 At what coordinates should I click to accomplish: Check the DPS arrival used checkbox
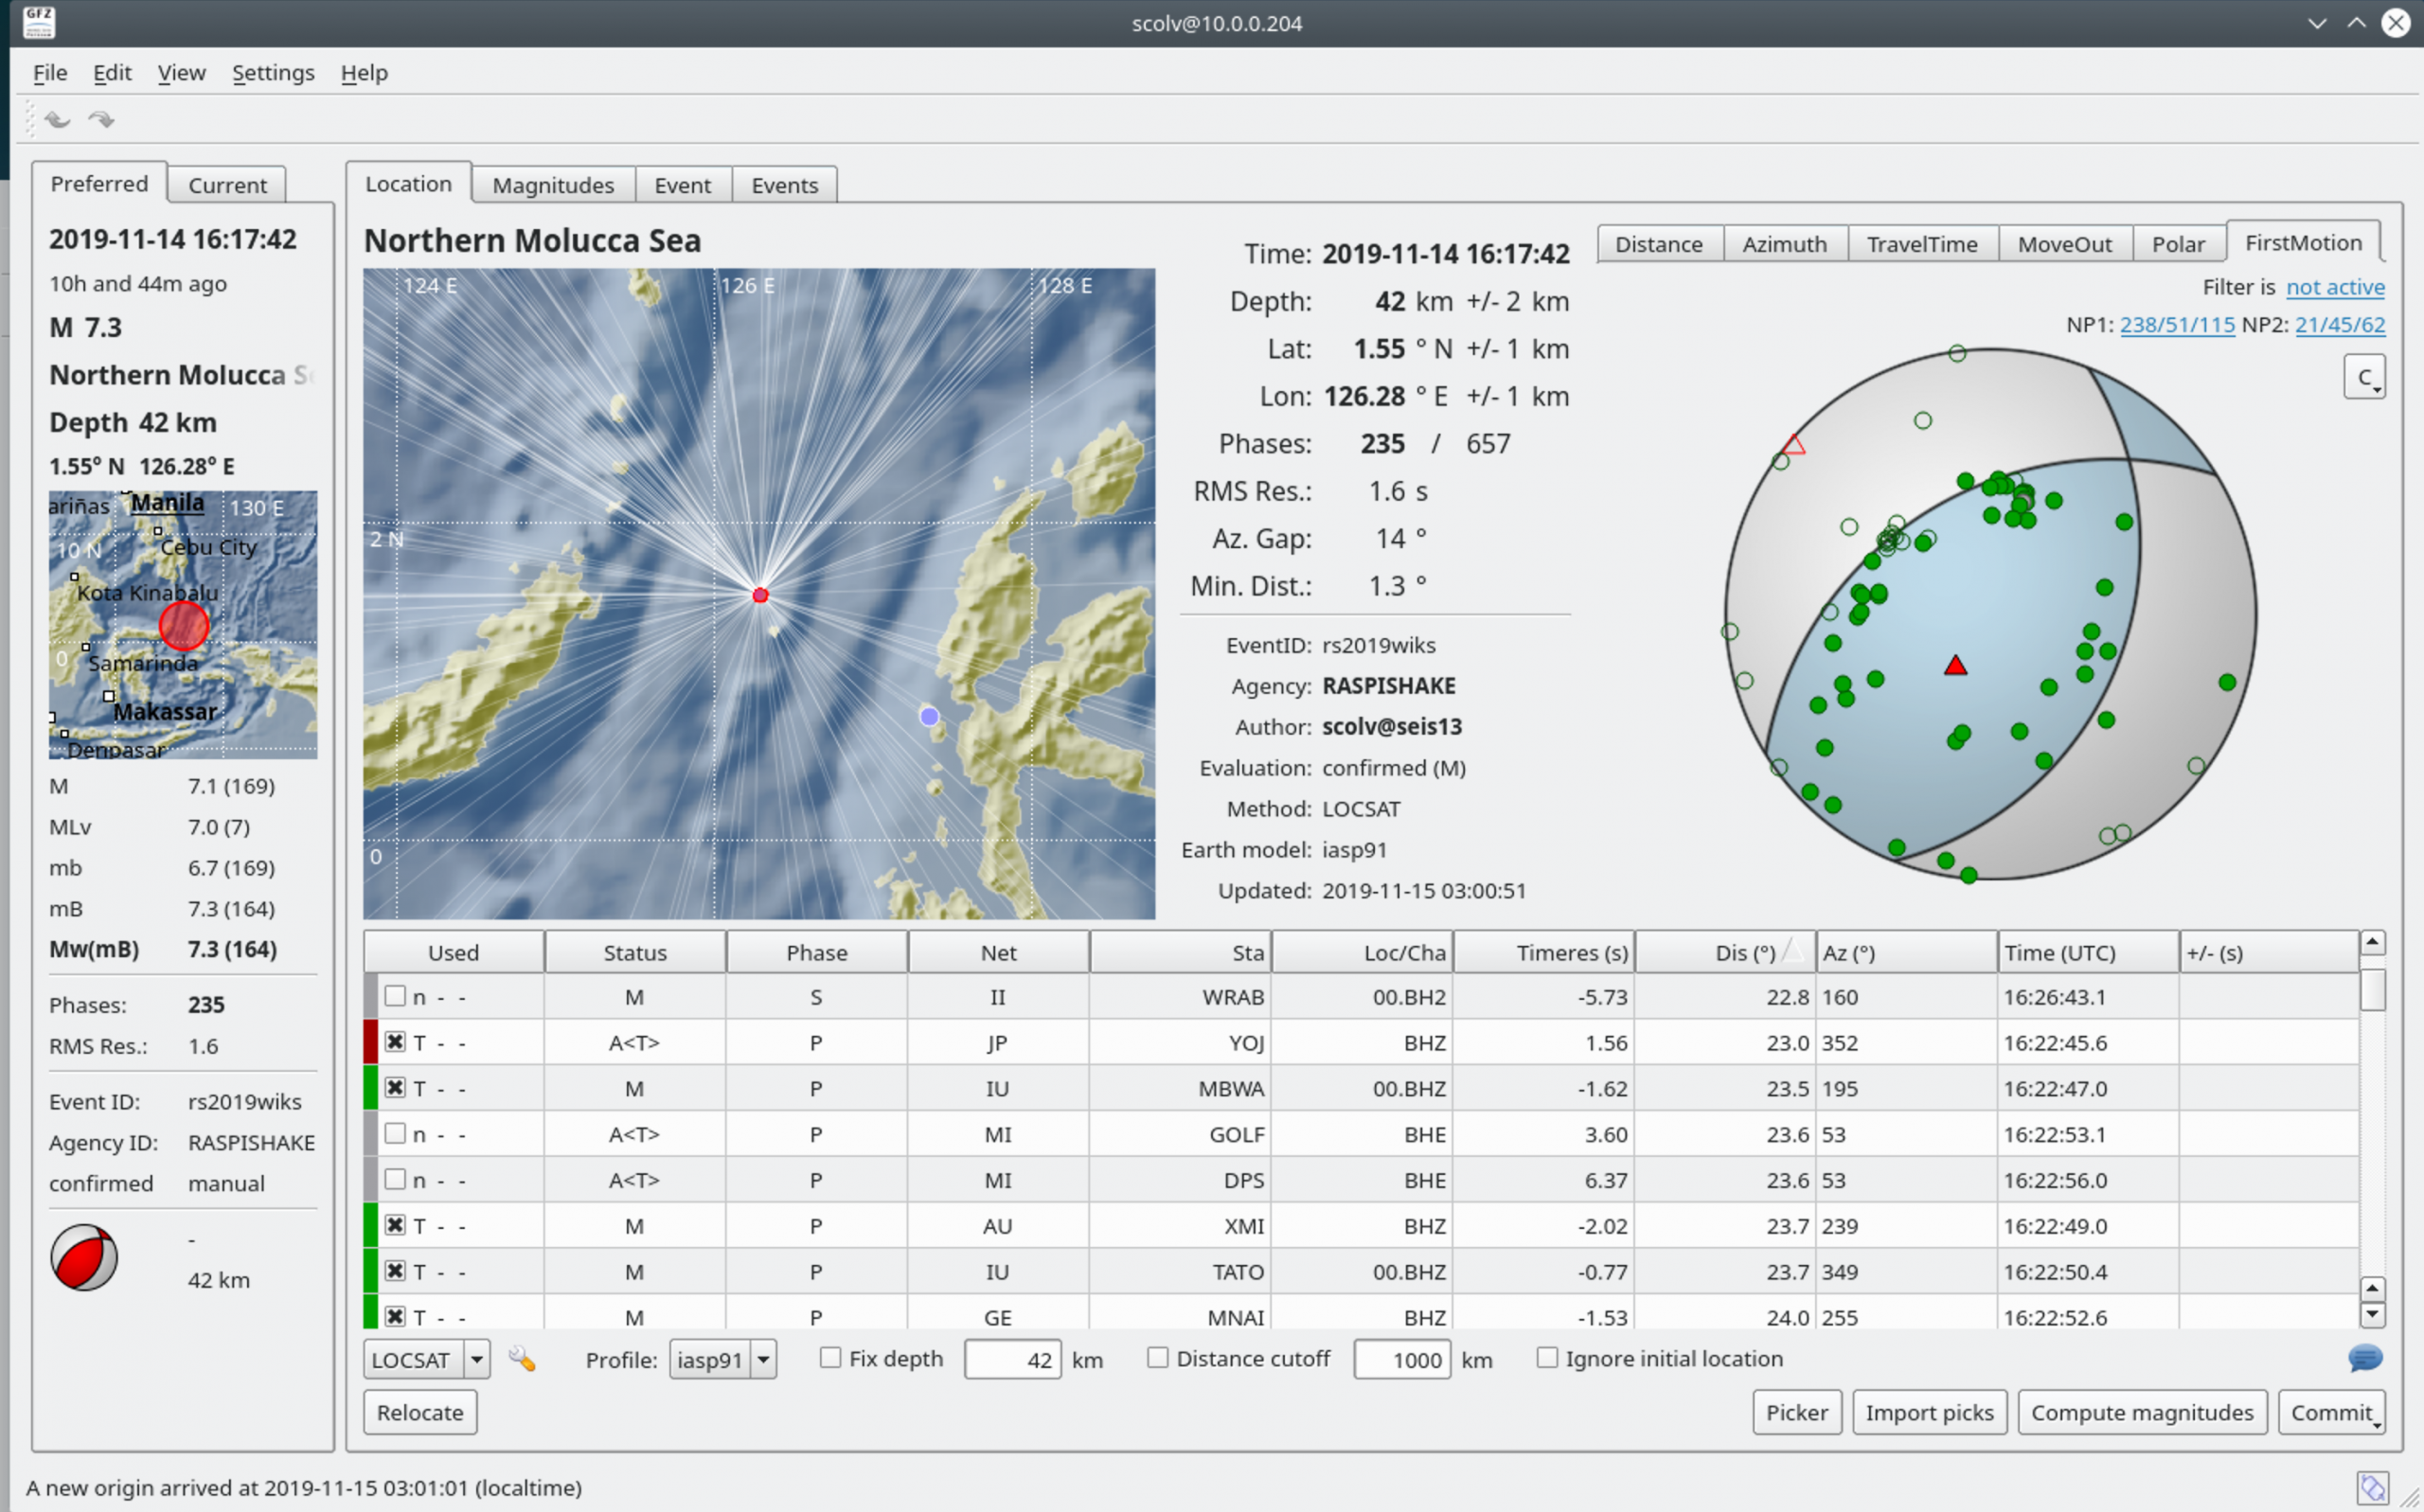pyautogui.click(x=395, y=1179)
